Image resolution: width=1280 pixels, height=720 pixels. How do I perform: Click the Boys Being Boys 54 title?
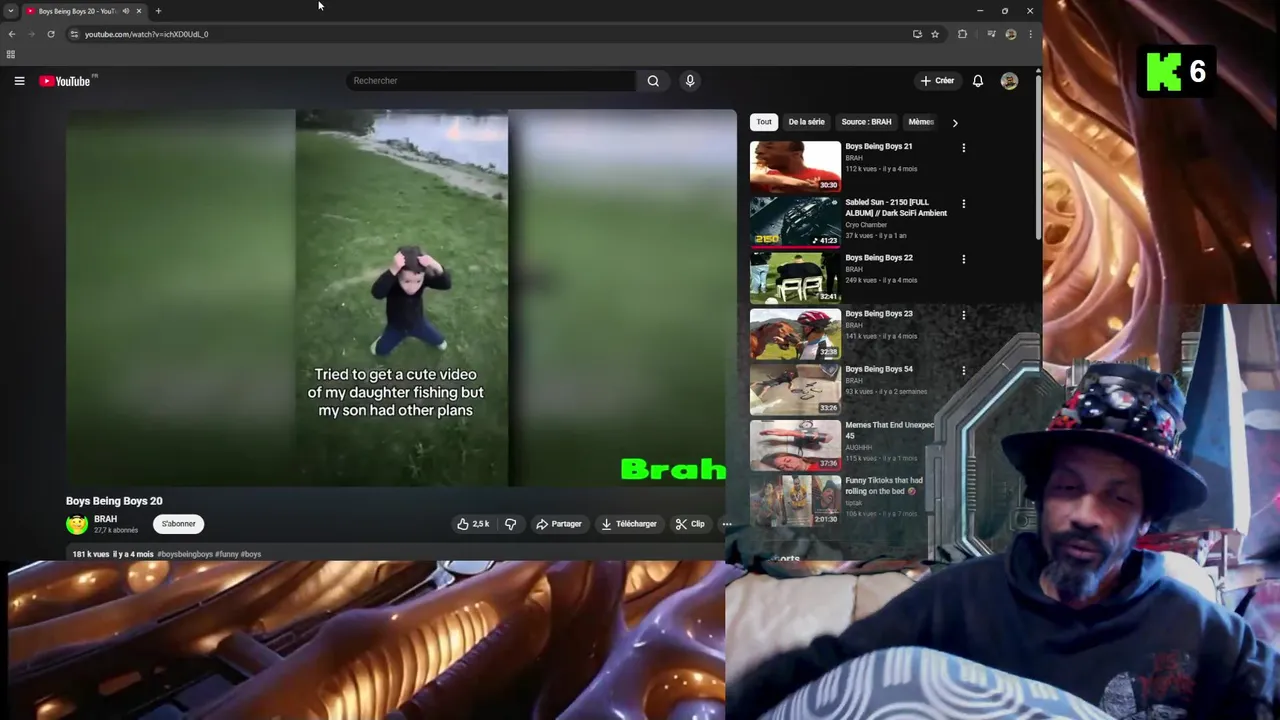click(879, 369)
